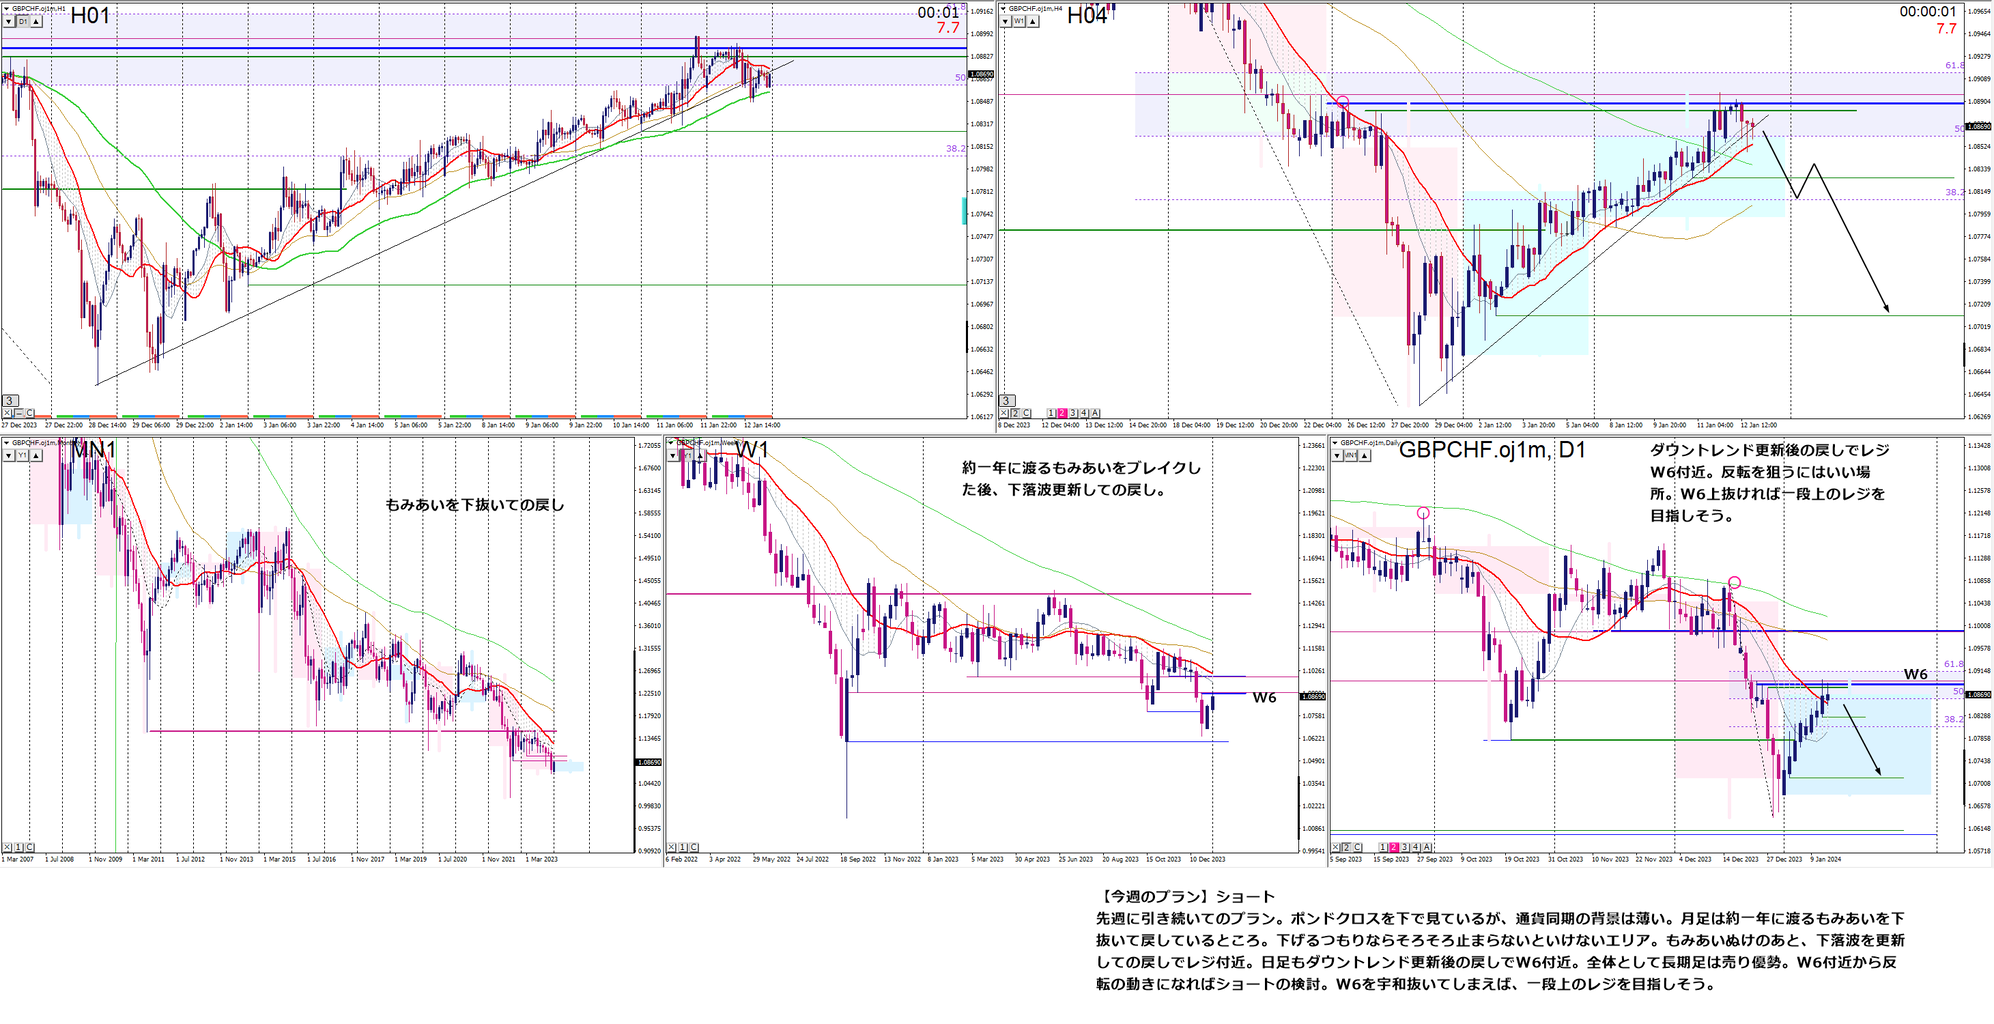Click the W1 timeframe button in the H04 chart
The width and height of the screenshot is (1994, 1024).
click(1020, 21)
